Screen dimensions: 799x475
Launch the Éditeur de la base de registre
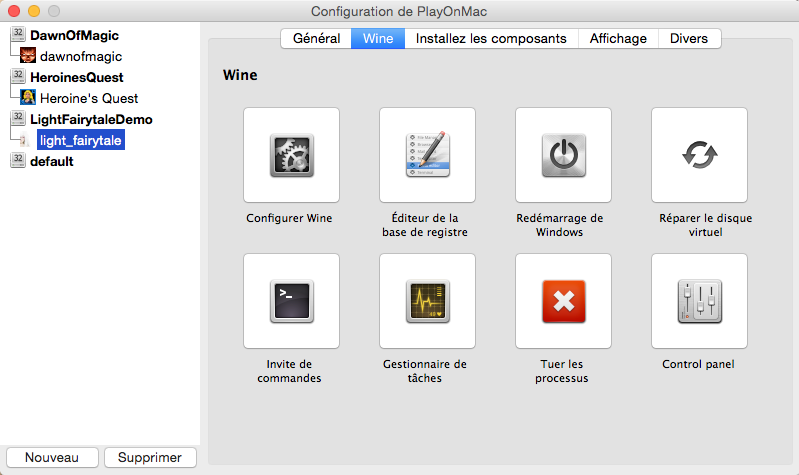(x=428, y=155)
